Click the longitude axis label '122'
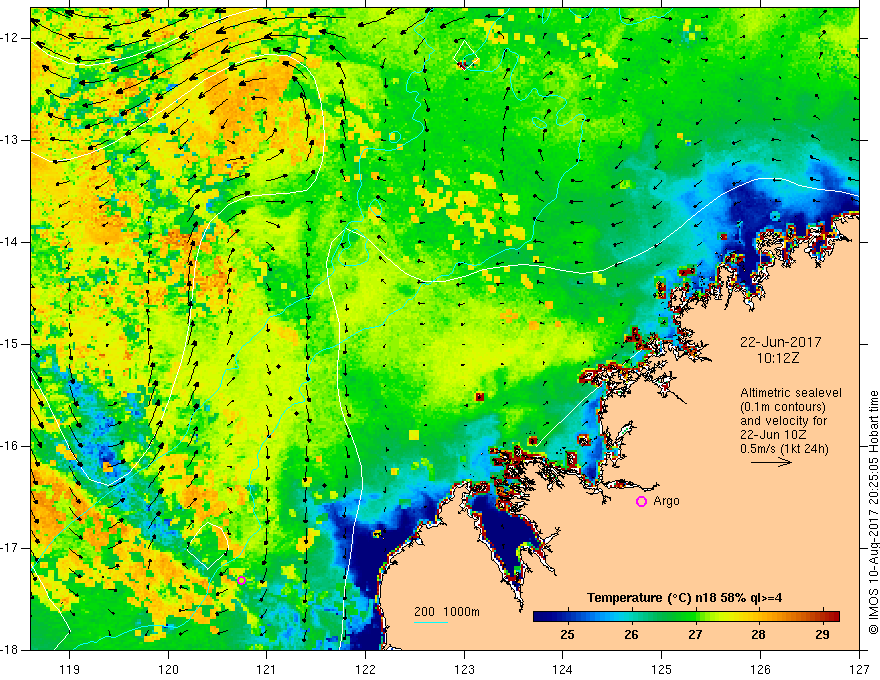Image resolution: width=880 pixels, height=680 pixels. pyautogui.click(x=365, y=669)
